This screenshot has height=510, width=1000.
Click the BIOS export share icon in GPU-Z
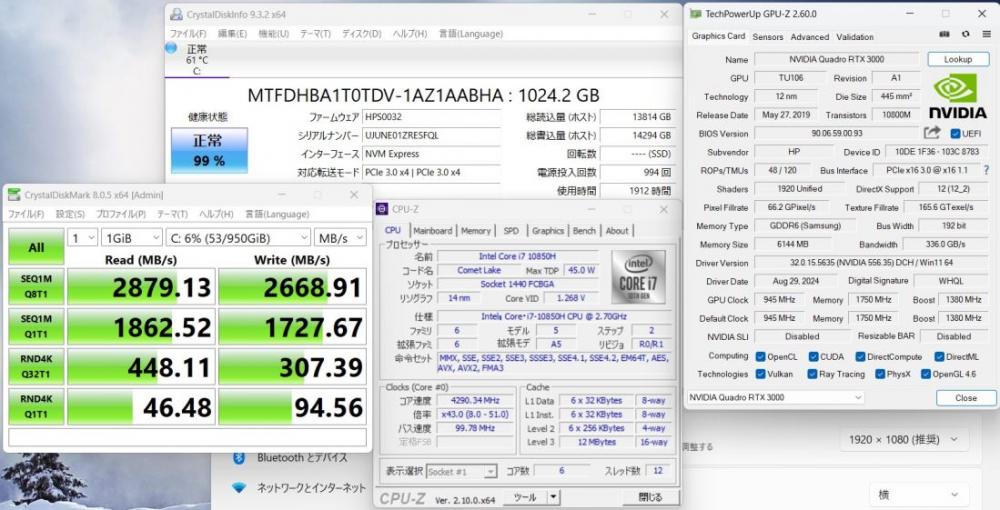point(932,133)
